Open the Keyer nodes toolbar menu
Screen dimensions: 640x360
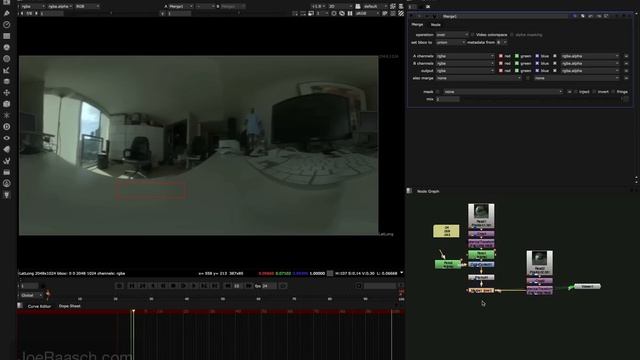[7, 70]
